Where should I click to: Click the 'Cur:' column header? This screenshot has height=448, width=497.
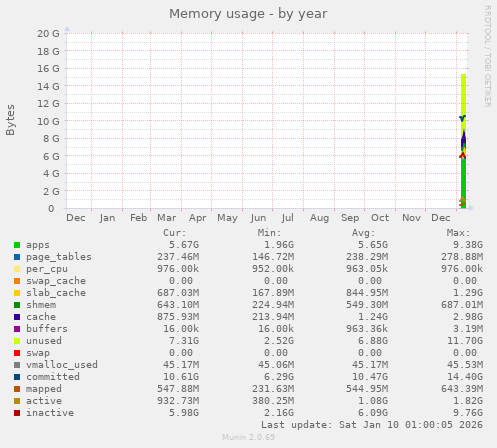175,233
